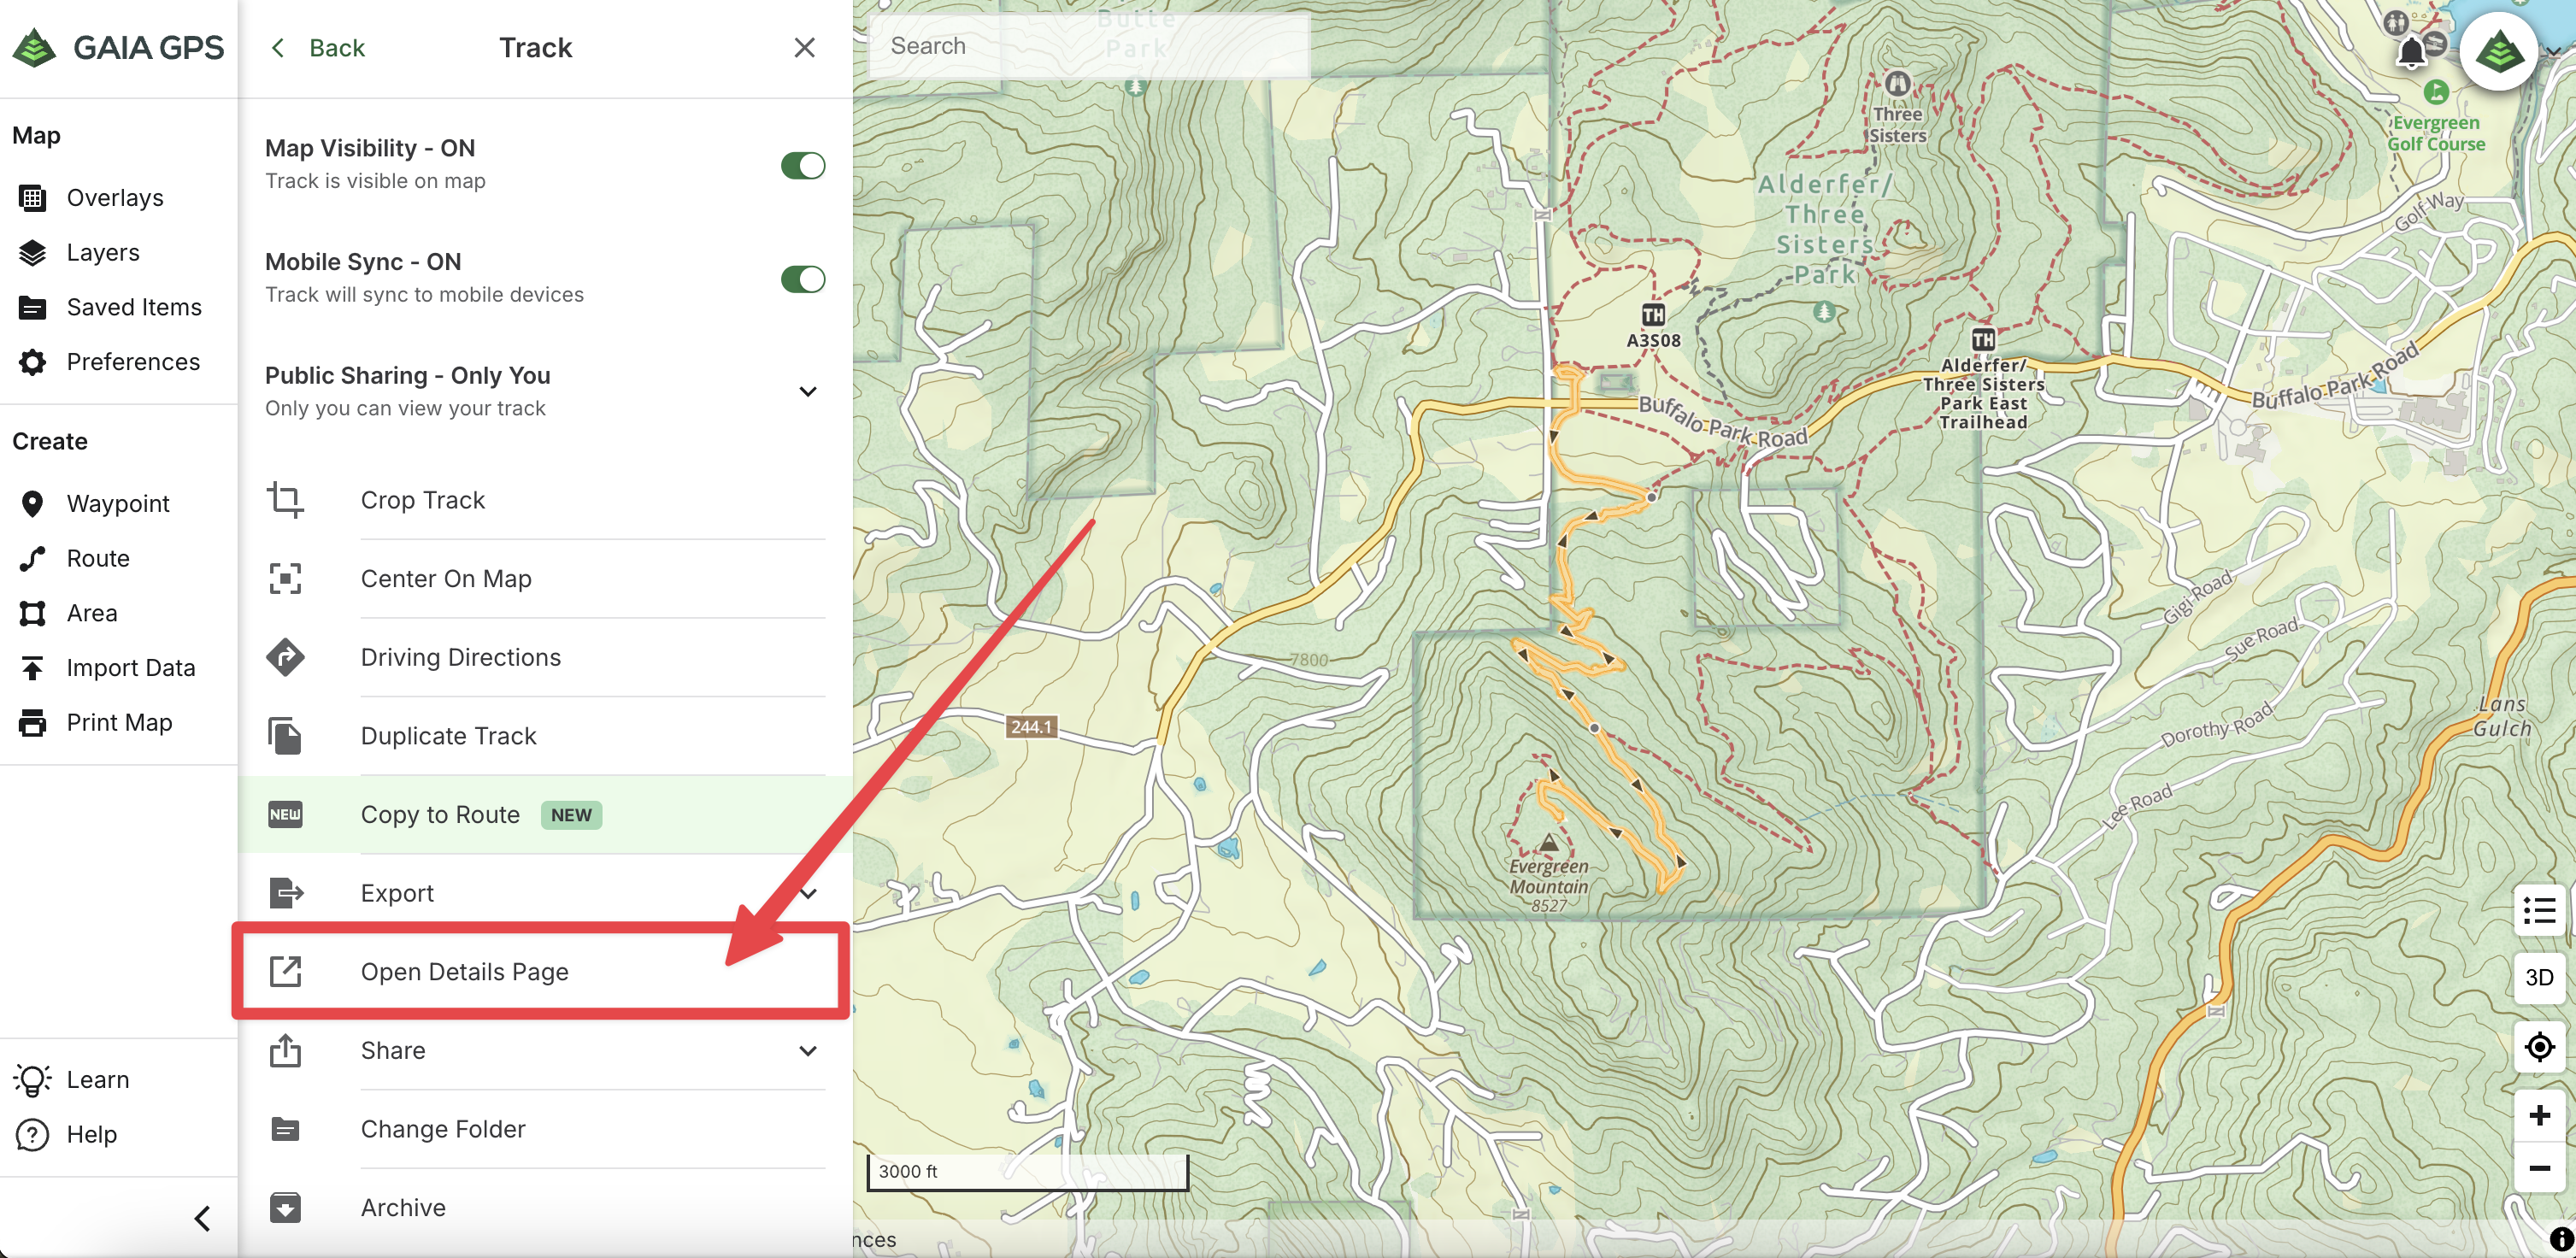Zoom out the map with minus
Viewport: 2576px width, 1258px height.
(2539, 1168)
